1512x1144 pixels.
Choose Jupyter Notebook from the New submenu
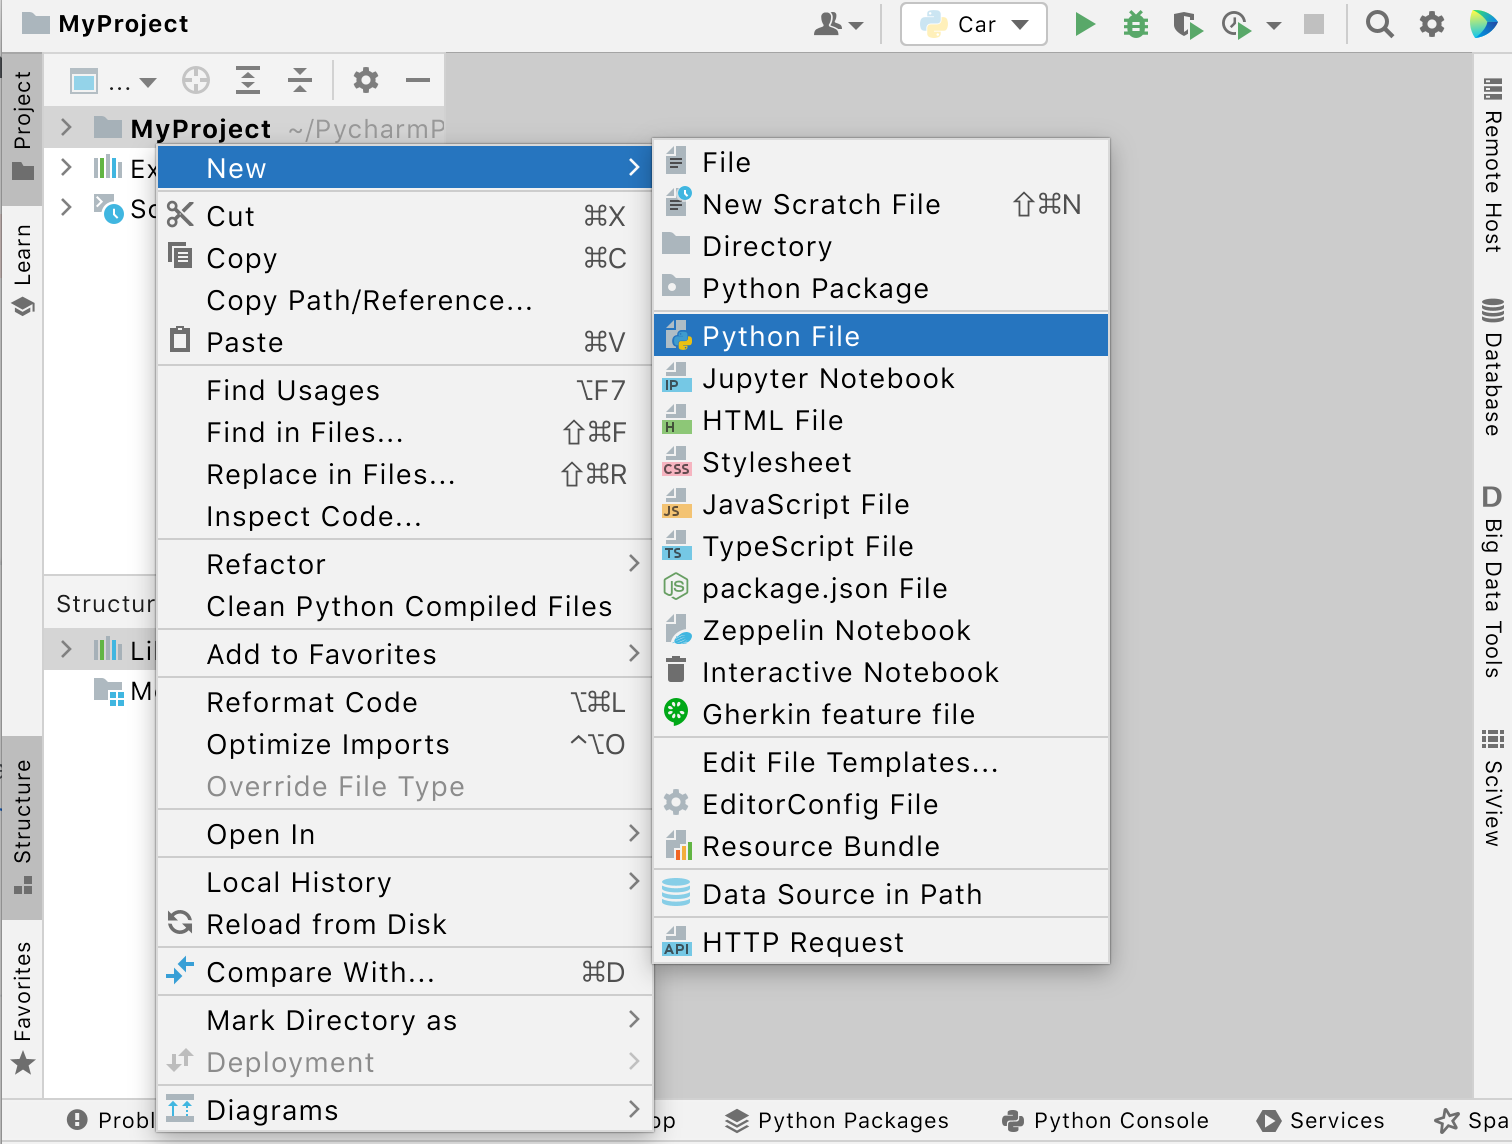pyautogui.click(x=828, y=378)
